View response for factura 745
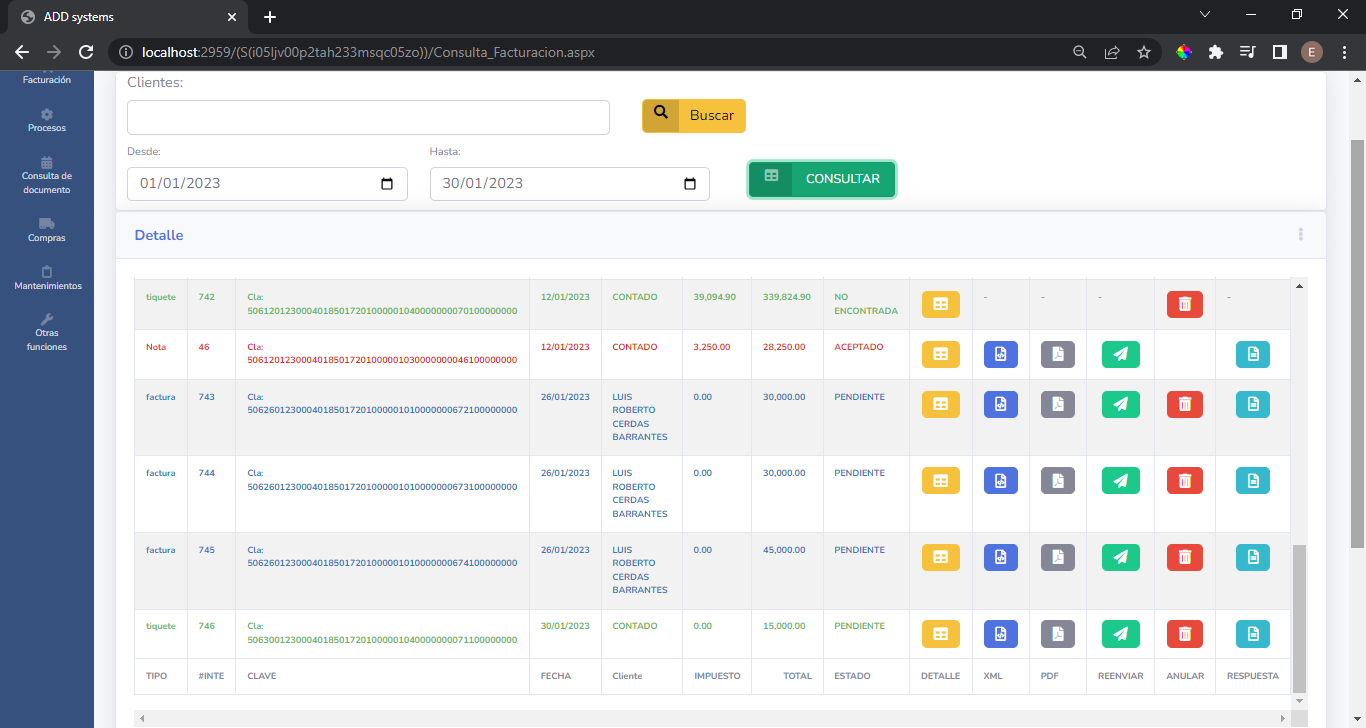The width and height of the screenshot is (1366, 728). [x=1253, y=557]
